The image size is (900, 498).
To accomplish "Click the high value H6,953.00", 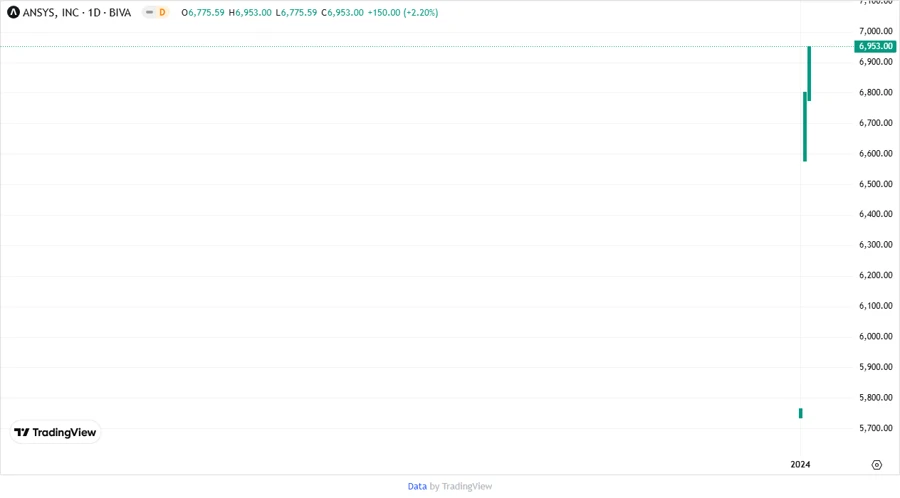I will (x=250, y=12).
